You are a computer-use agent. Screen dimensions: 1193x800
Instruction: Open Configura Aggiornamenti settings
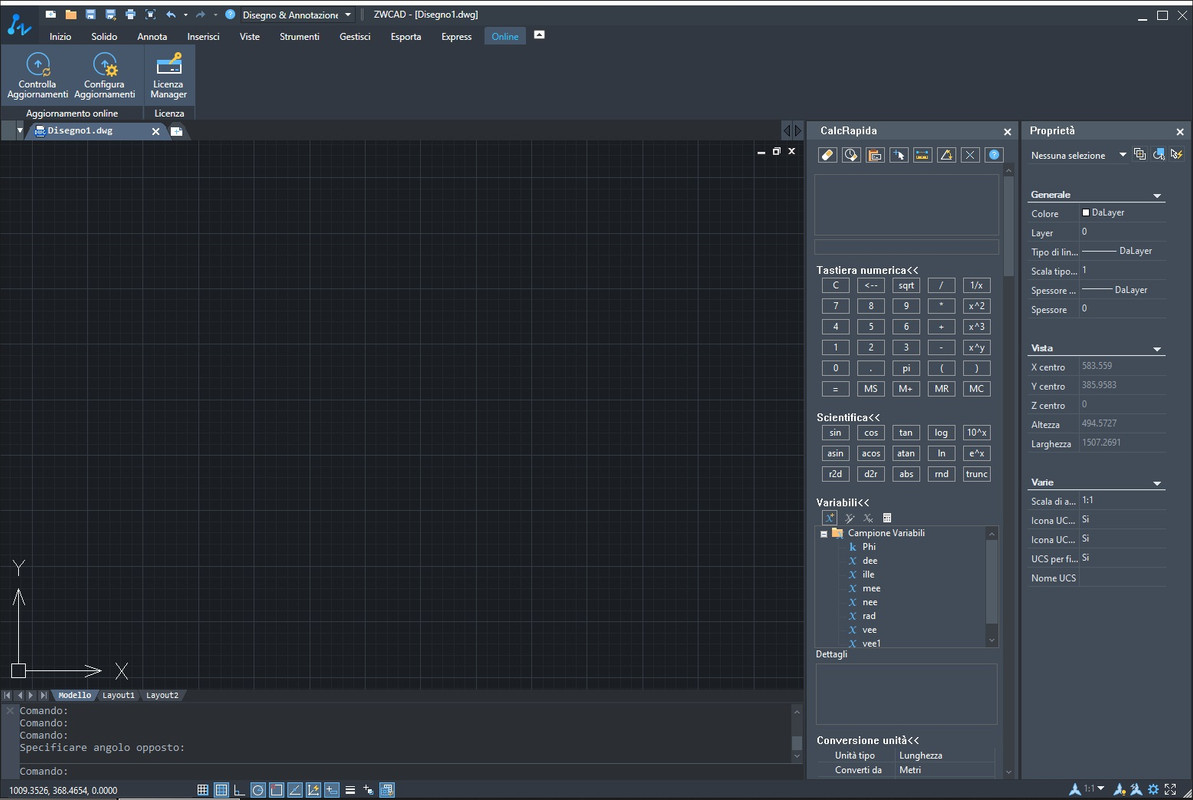pyautogui.click(x=104, y=75)
